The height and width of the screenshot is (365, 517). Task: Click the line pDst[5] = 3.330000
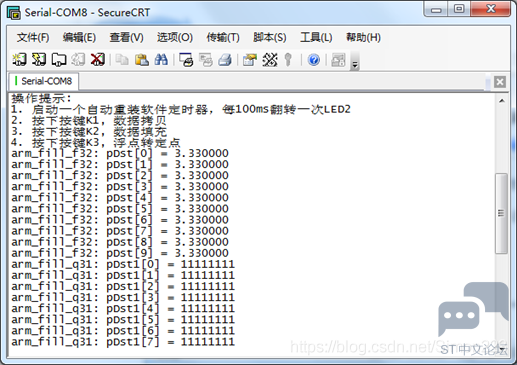tap(120, 209)
